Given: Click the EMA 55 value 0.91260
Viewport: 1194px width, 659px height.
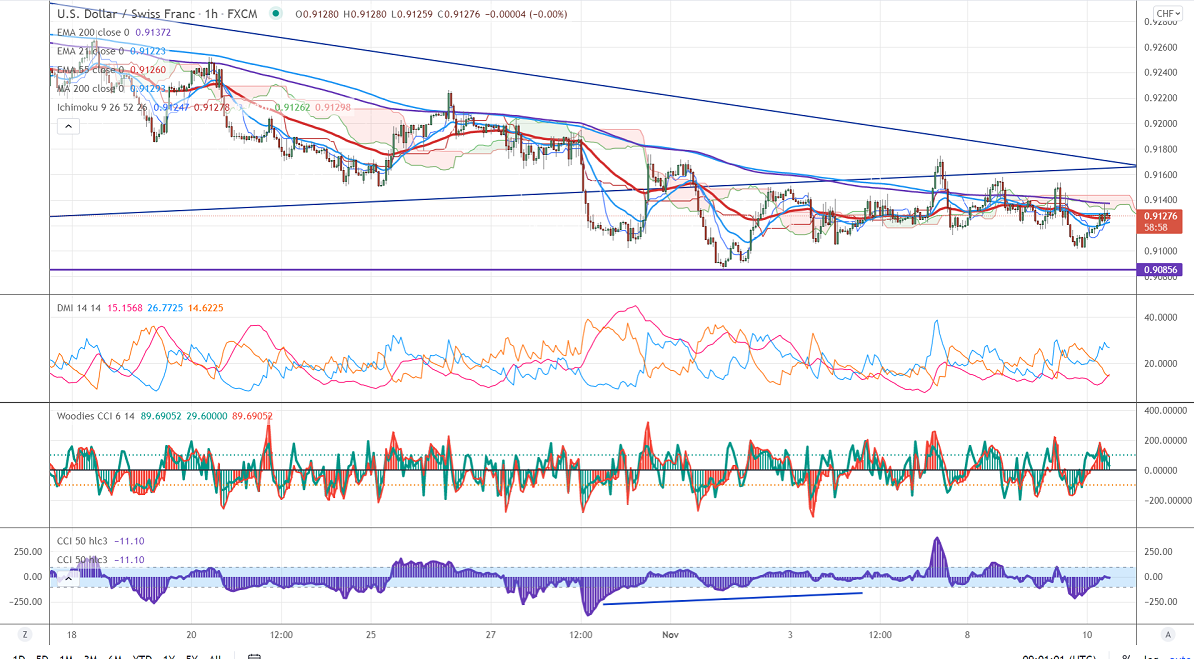Looking at the screenshot, I should click(x=148, y=70).
